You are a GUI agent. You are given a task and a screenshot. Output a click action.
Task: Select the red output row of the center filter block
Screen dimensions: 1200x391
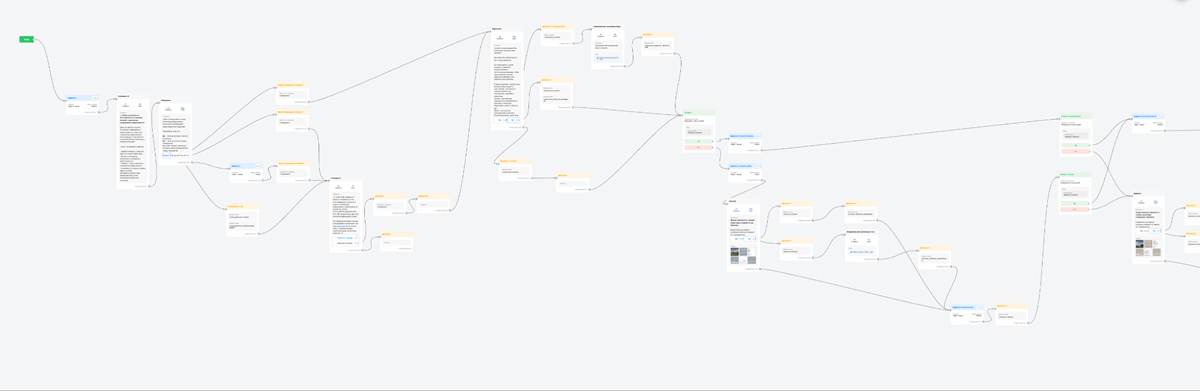click(x=698, y=148)
